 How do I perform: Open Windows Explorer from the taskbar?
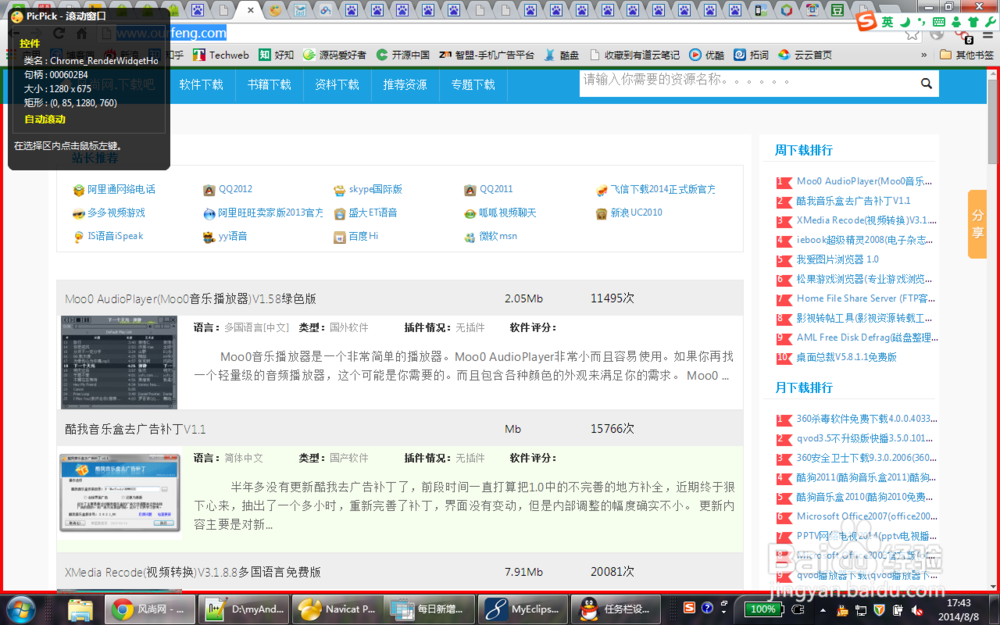tap(80, 610)
